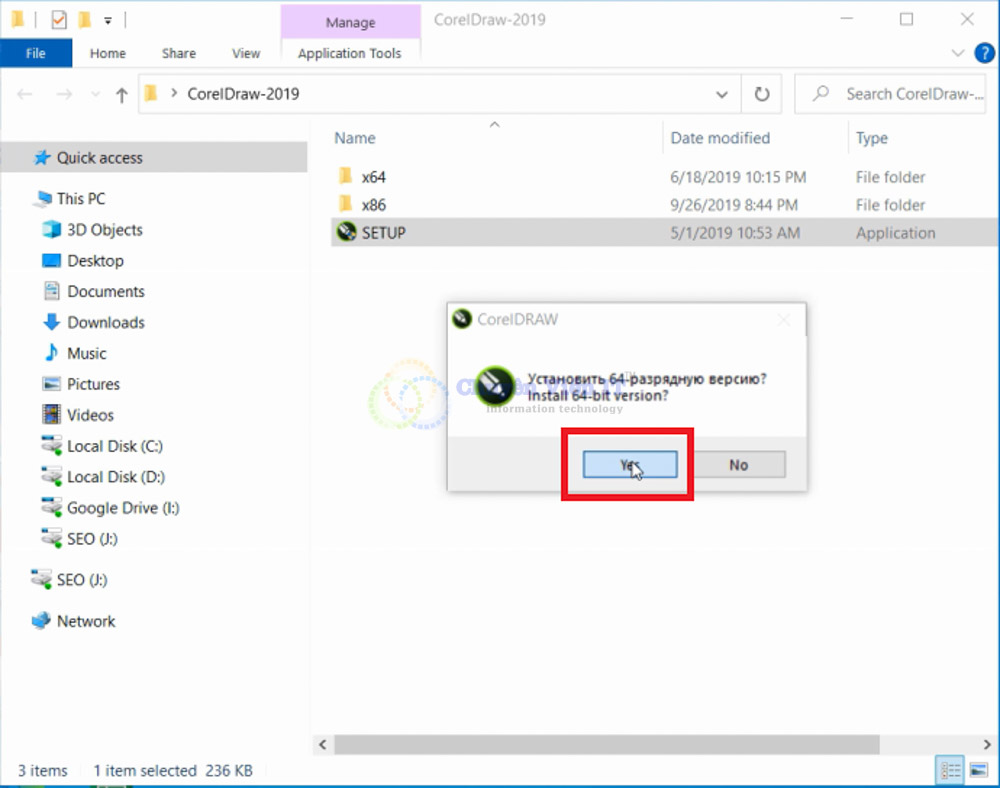Click the up-directory arrow icon
This screenshot has height=788, width=1000.
122,95
